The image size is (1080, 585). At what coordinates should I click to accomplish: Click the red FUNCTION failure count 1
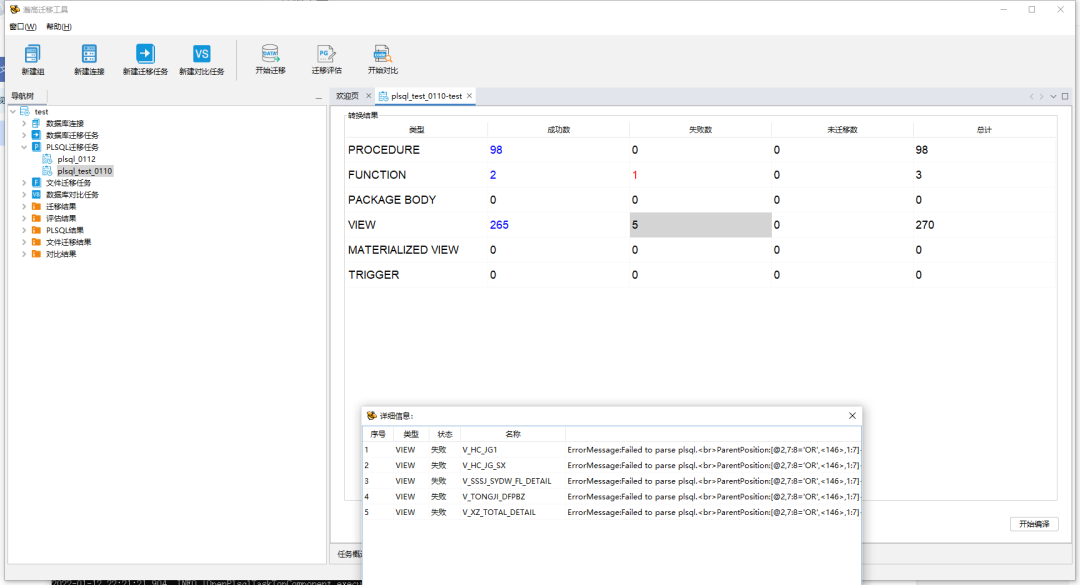click(x=634, y=175)
